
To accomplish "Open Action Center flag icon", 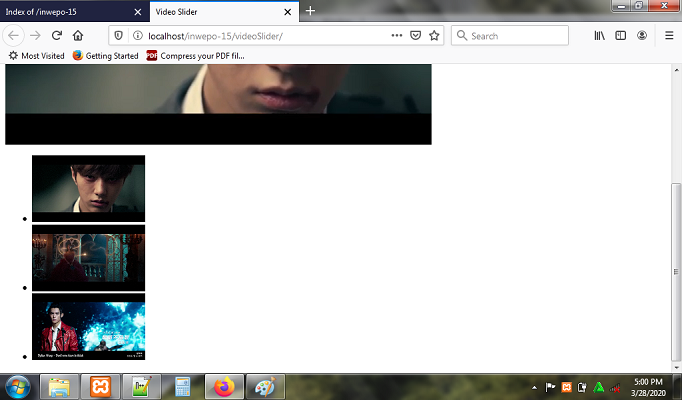I will click(550, 387).
